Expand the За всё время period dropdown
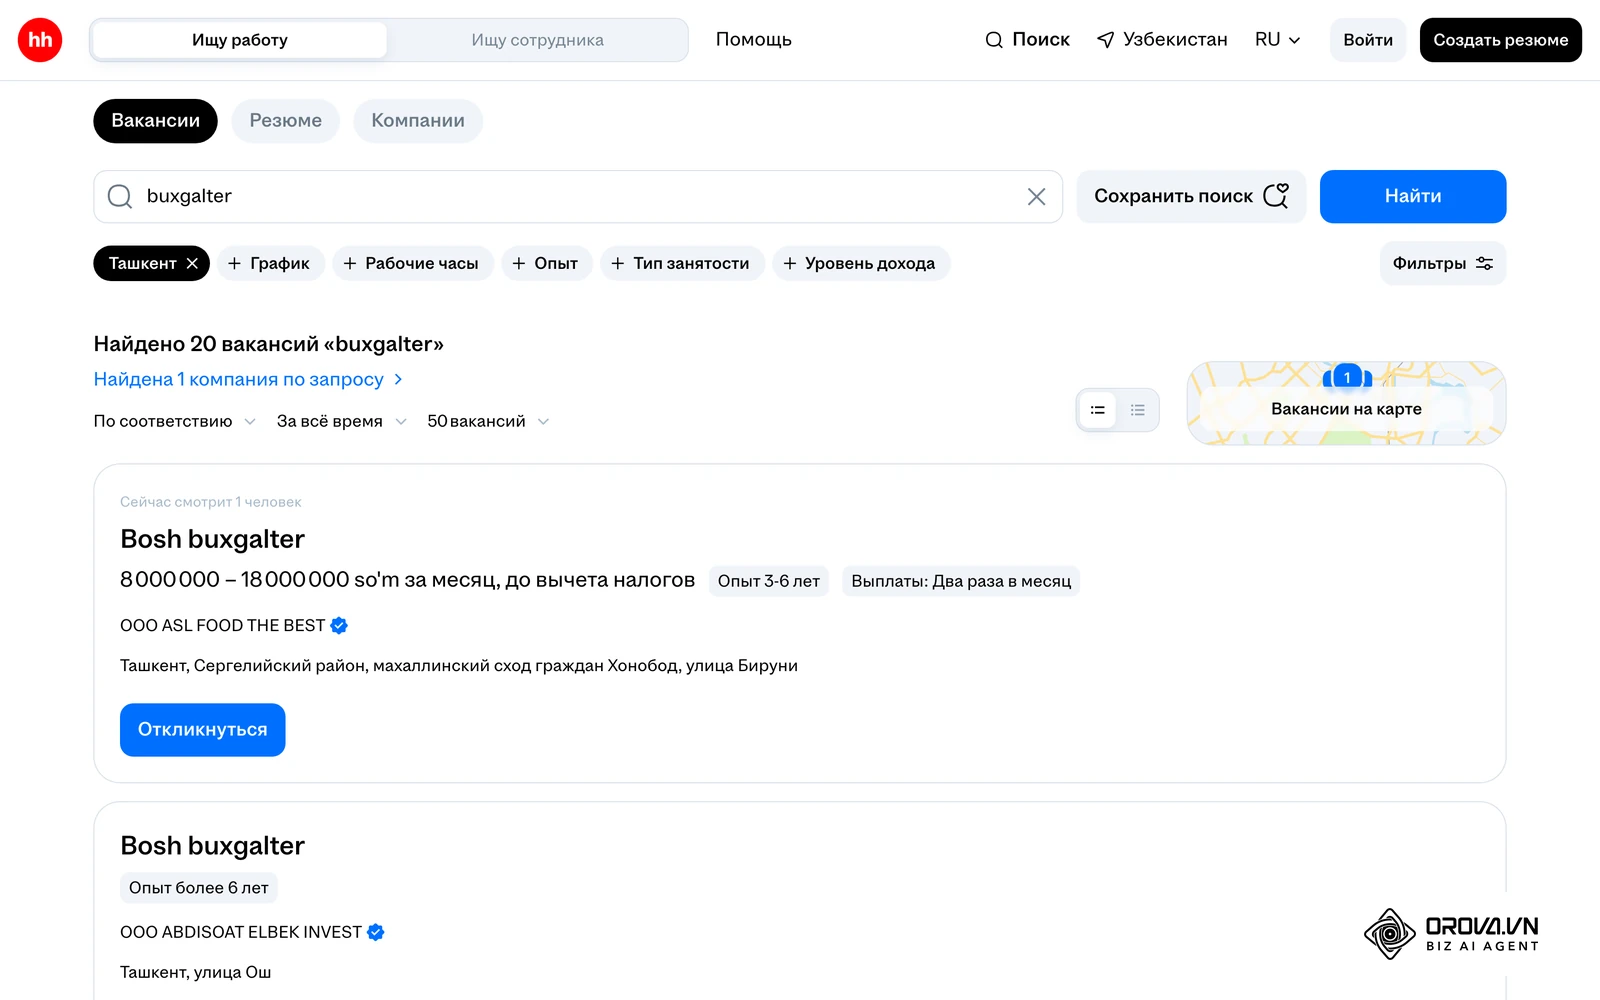The height and width of the screenshot is (1000, 1600). [342, 421]
